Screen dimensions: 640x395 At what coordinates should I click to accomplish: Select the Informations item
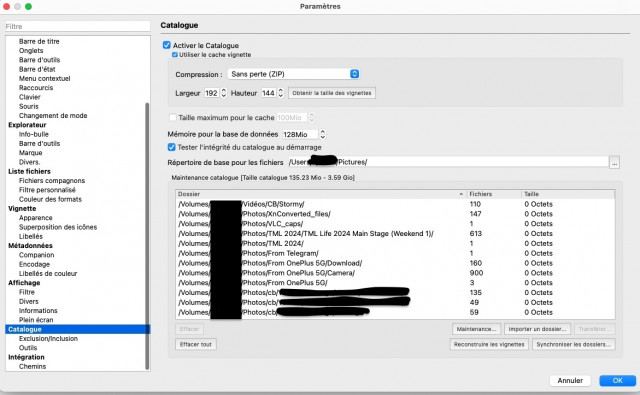(x=38, y=311)
